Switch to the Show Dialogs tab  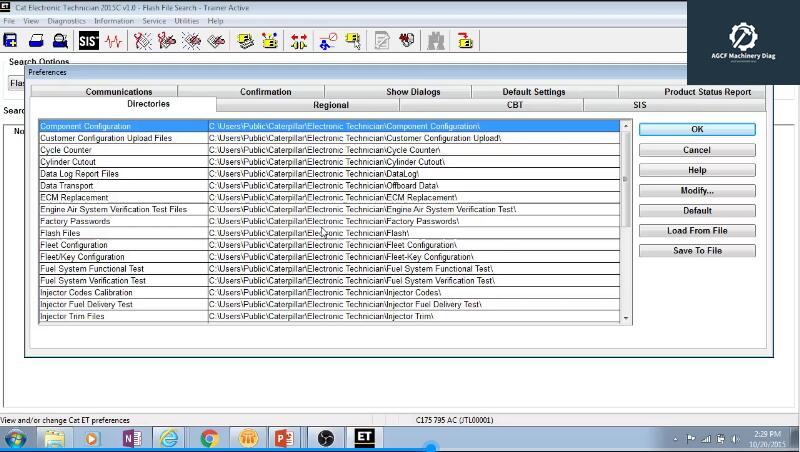pos(413,92)
